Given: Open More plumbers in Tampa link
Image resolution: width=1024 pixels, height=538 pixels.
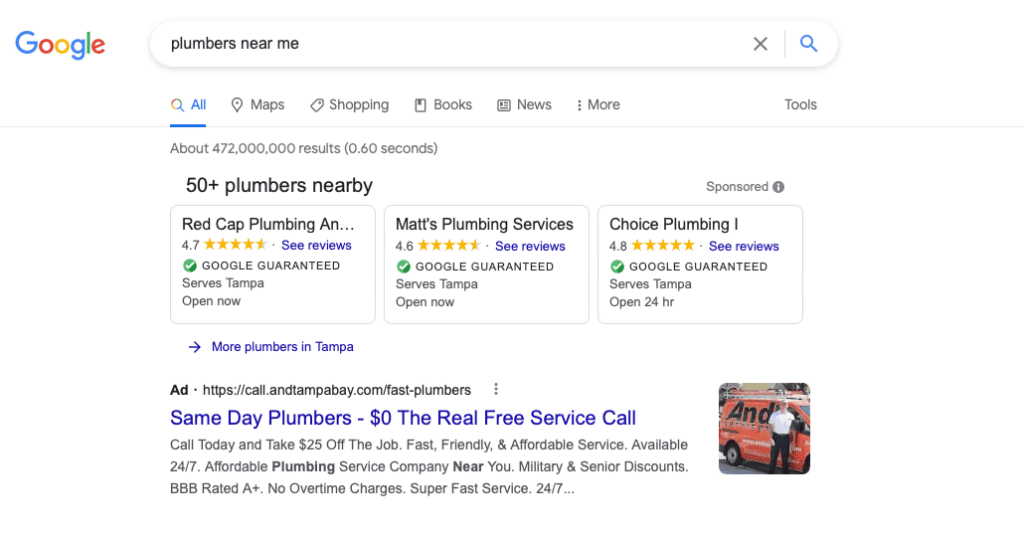Looking at the screenshot, I should tap(282, 347).
